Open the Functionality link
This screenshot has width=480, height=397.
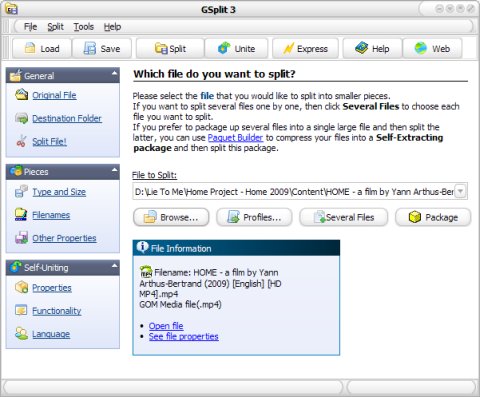tap(57, 311)
